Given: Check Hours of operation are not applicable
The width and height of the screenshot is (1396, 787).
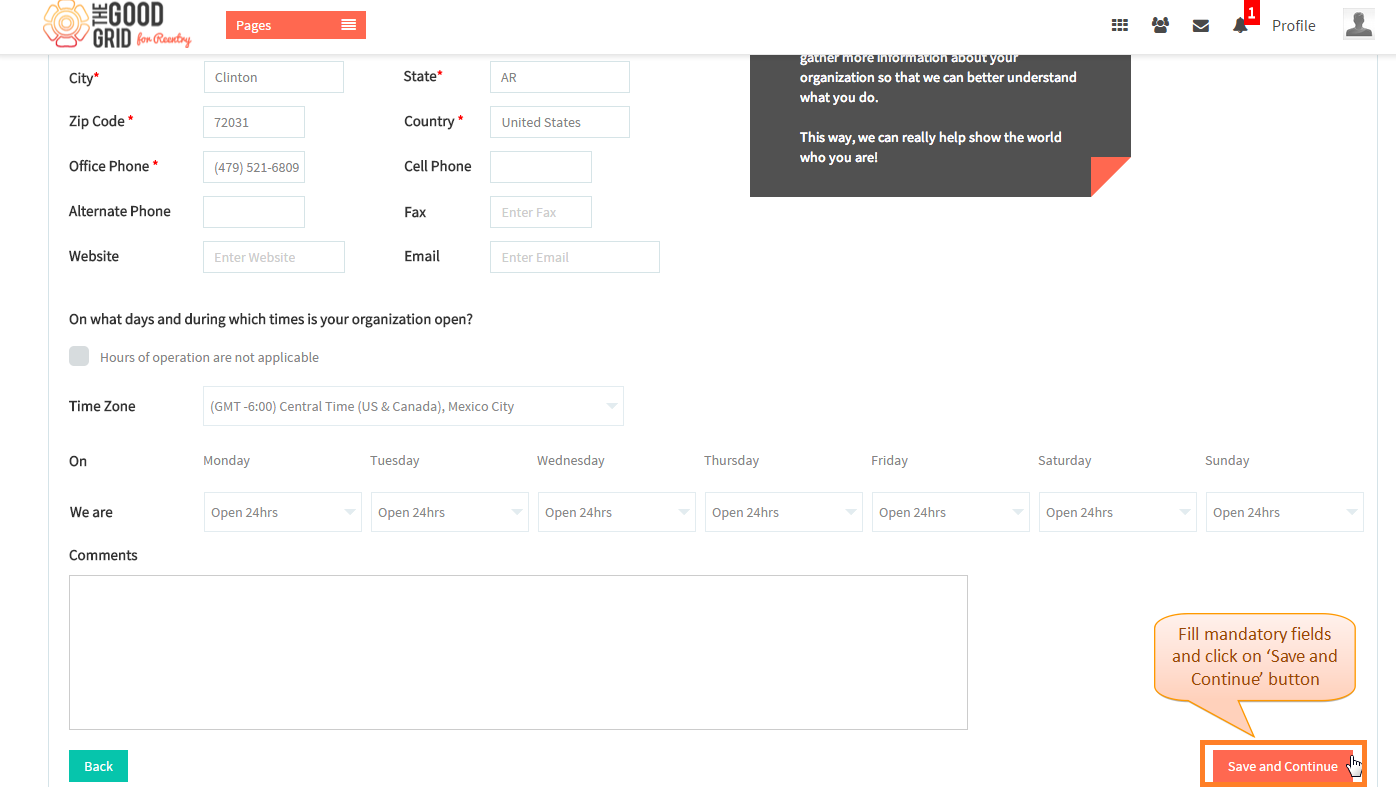Looking at the screenshot, I should 79,356.
